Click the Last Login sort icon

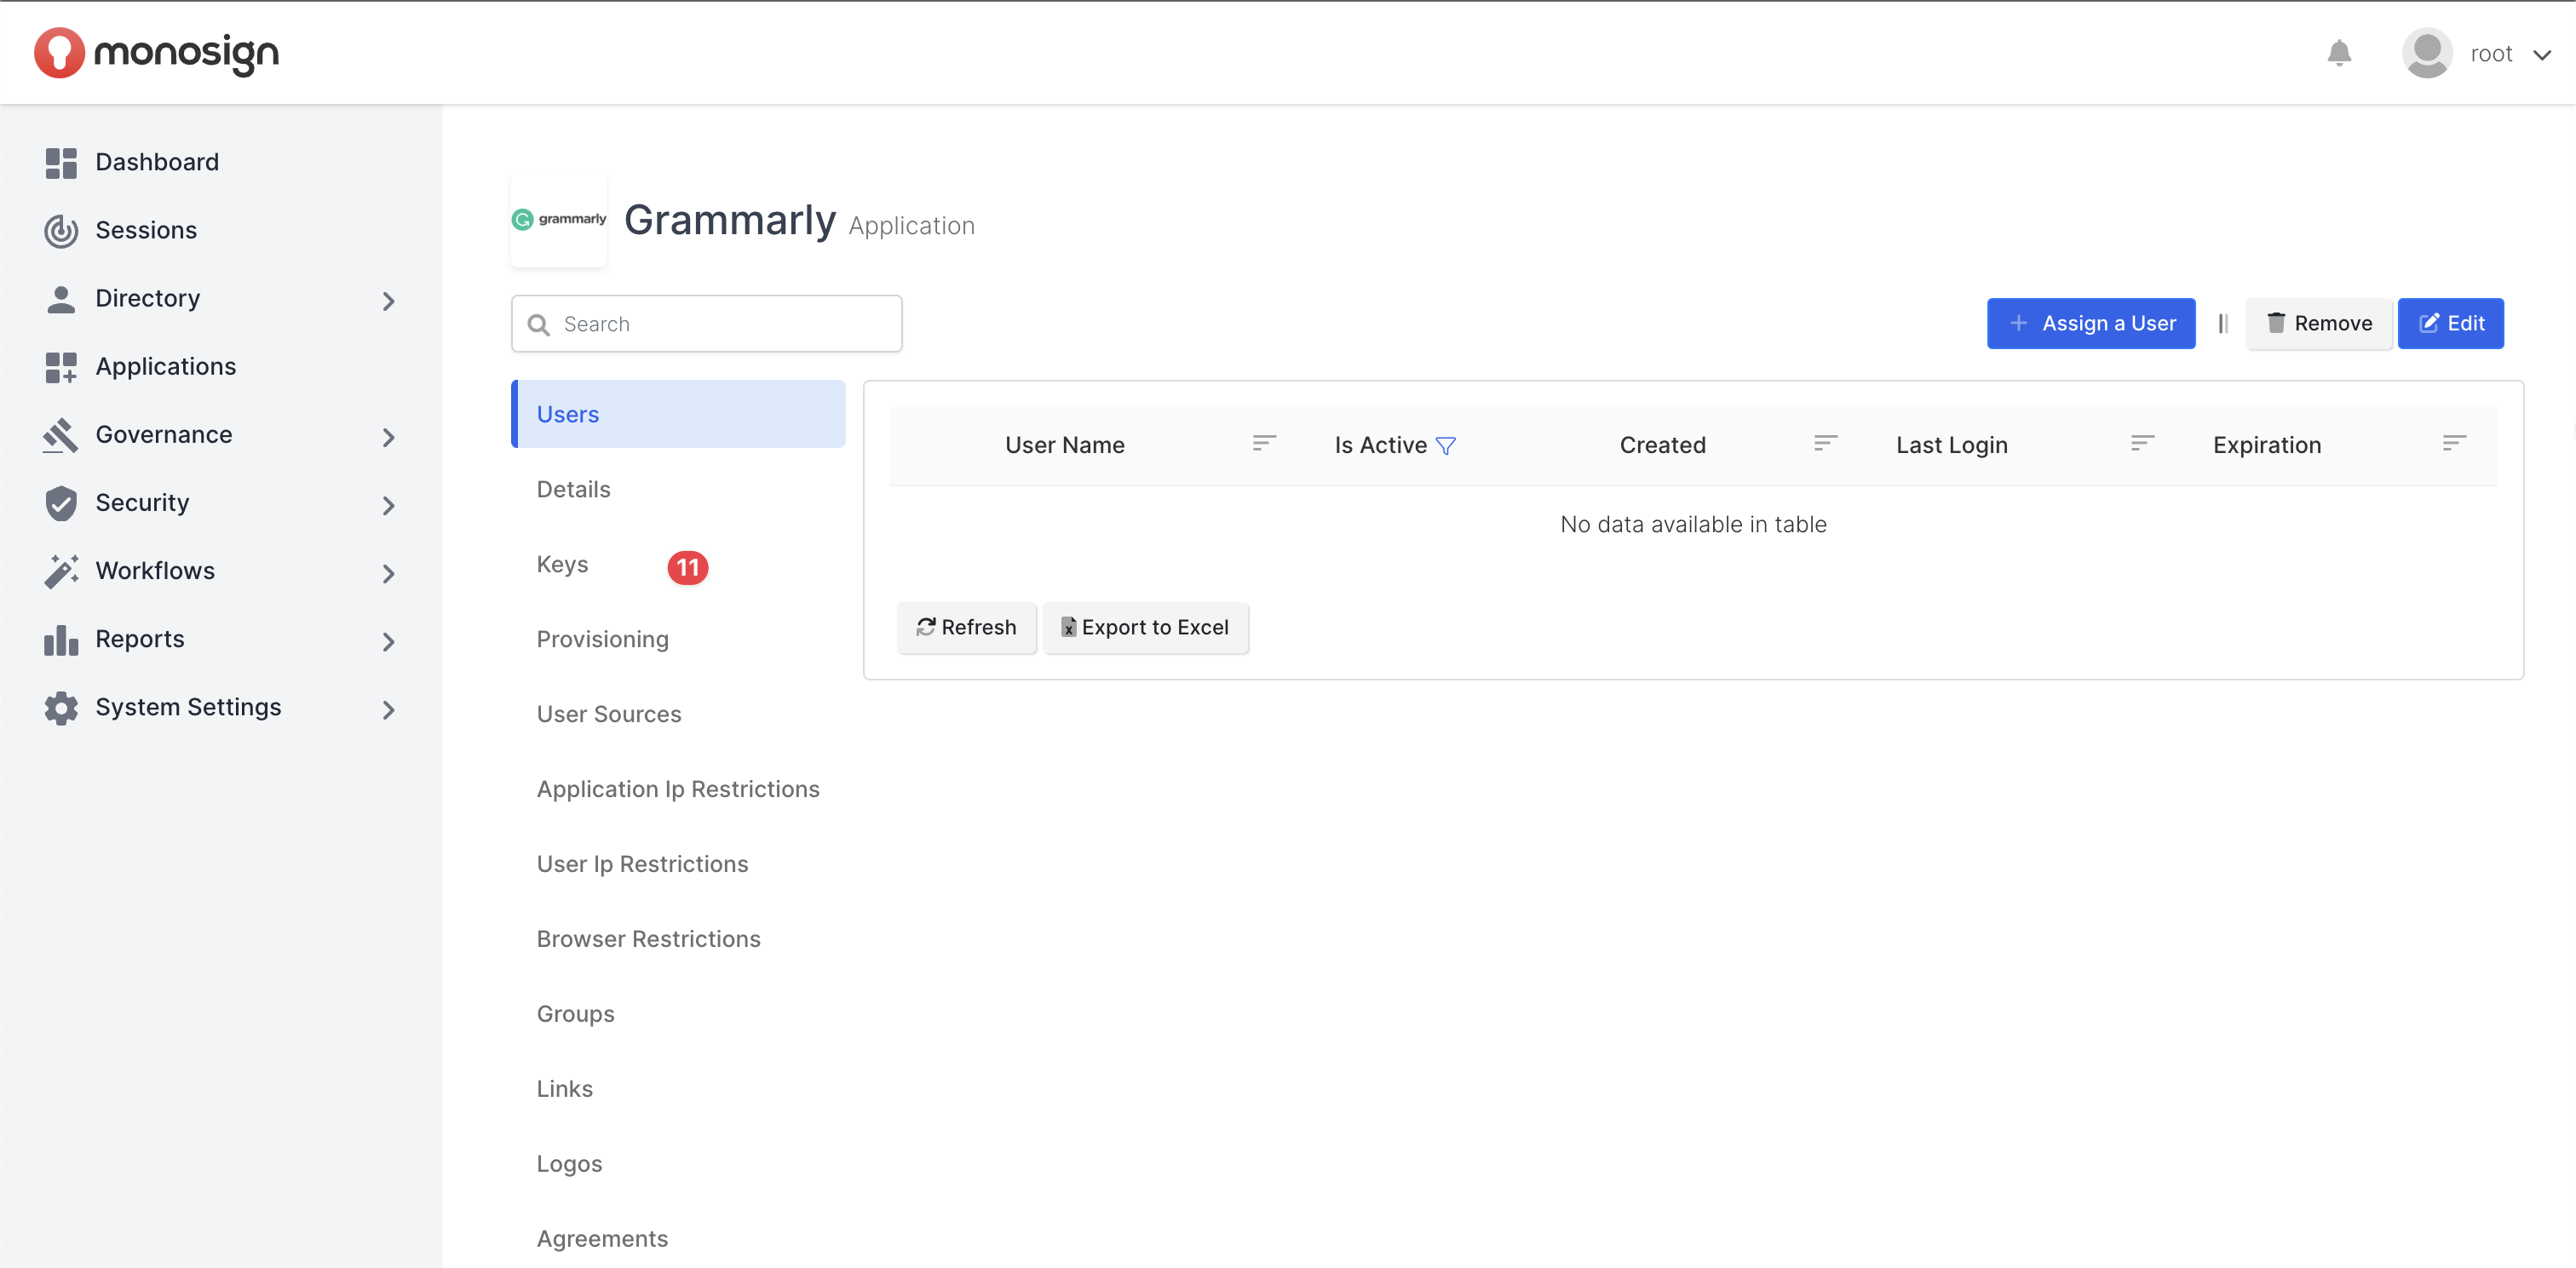click(2141, 443)
